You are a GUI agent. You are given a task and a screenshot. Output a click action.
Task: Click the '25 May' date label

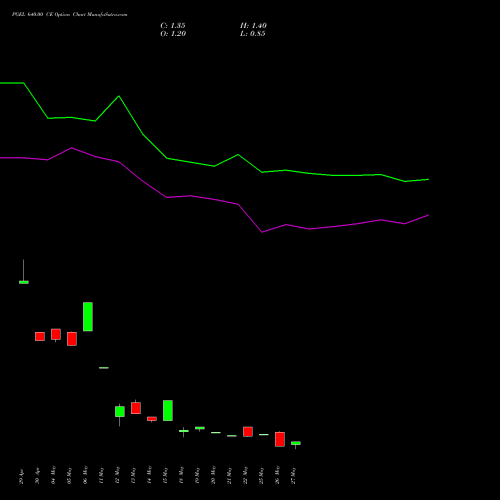261,475
